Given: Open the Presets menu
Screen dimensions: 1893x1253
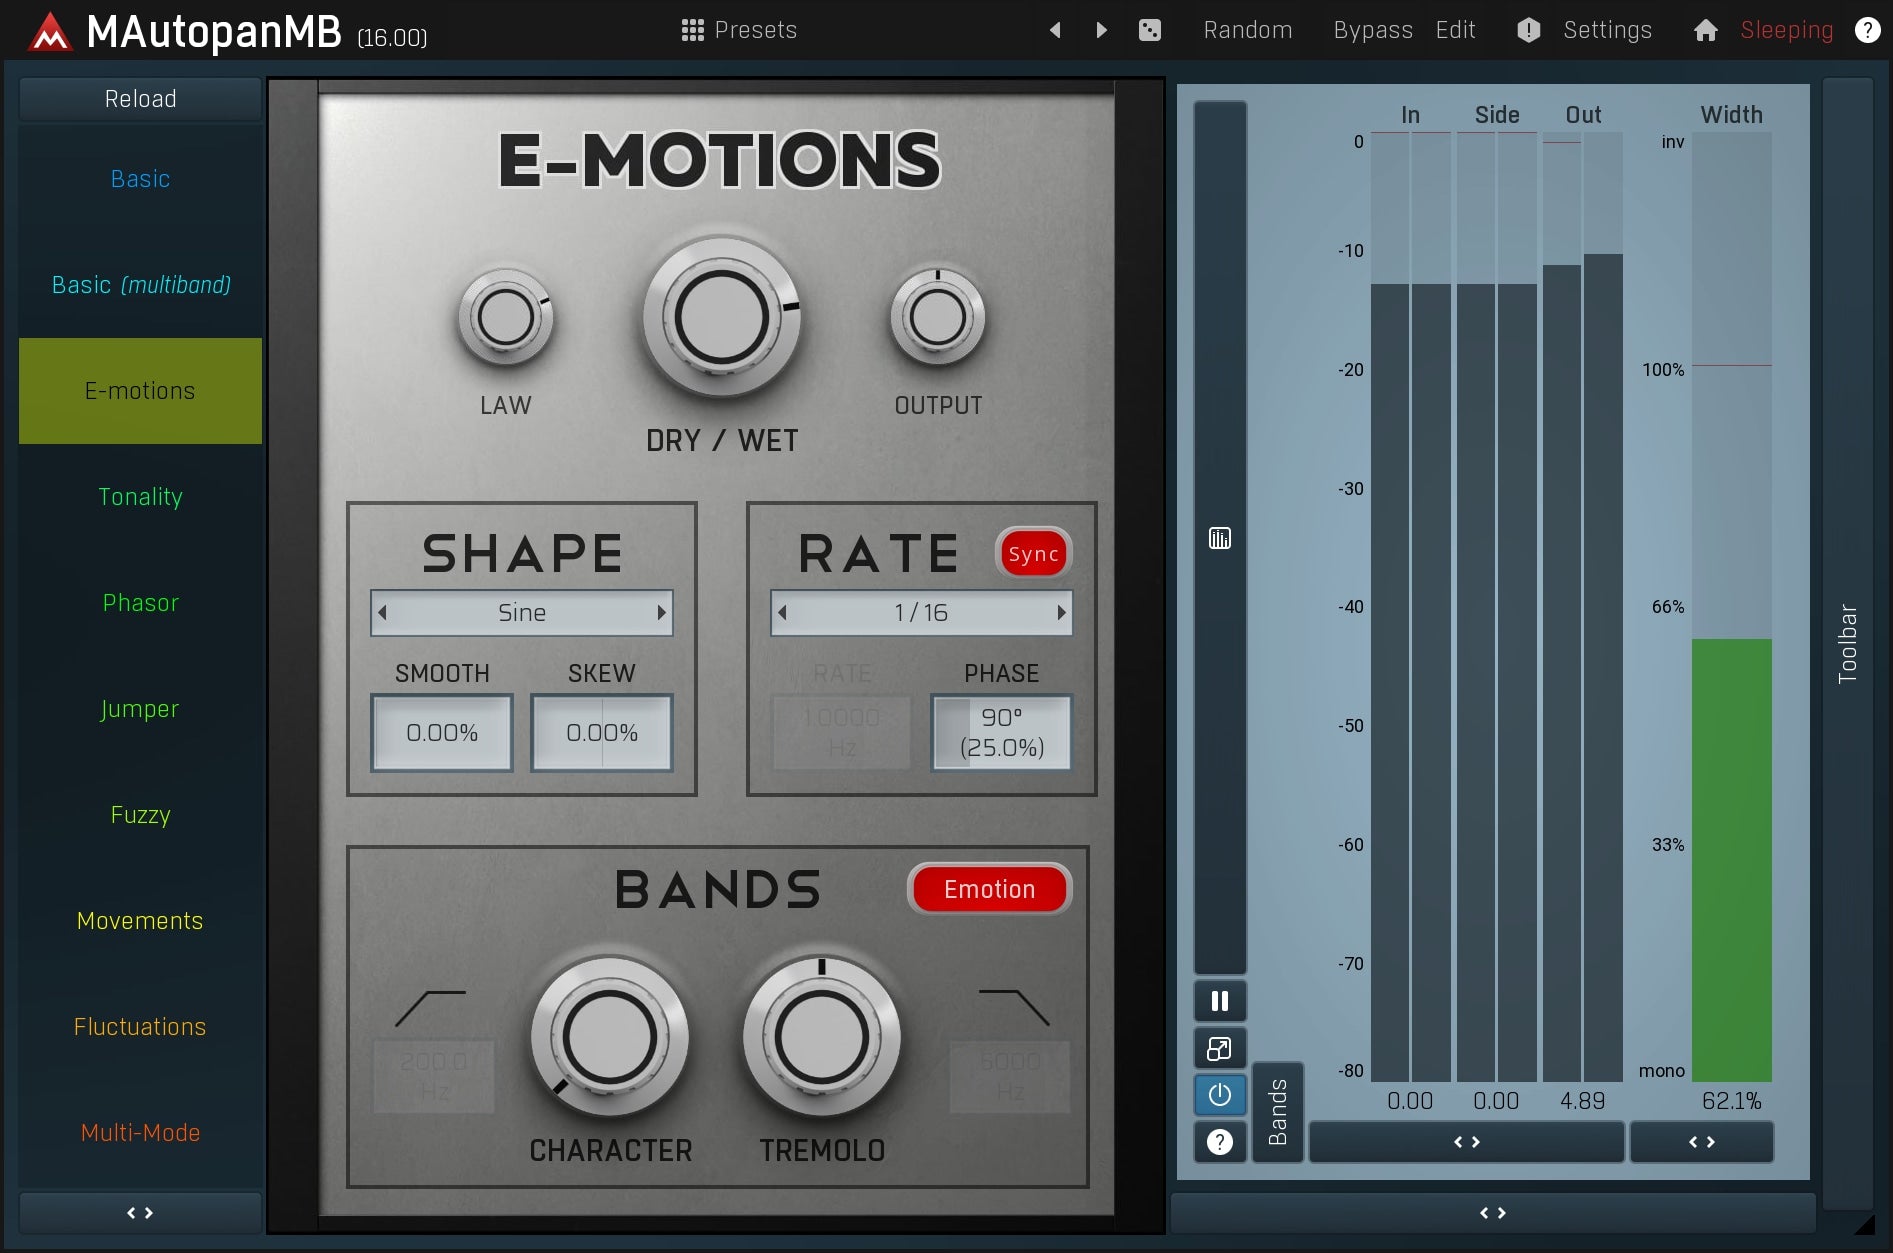Looking at the screenshot, I should (x=740, y=30).
